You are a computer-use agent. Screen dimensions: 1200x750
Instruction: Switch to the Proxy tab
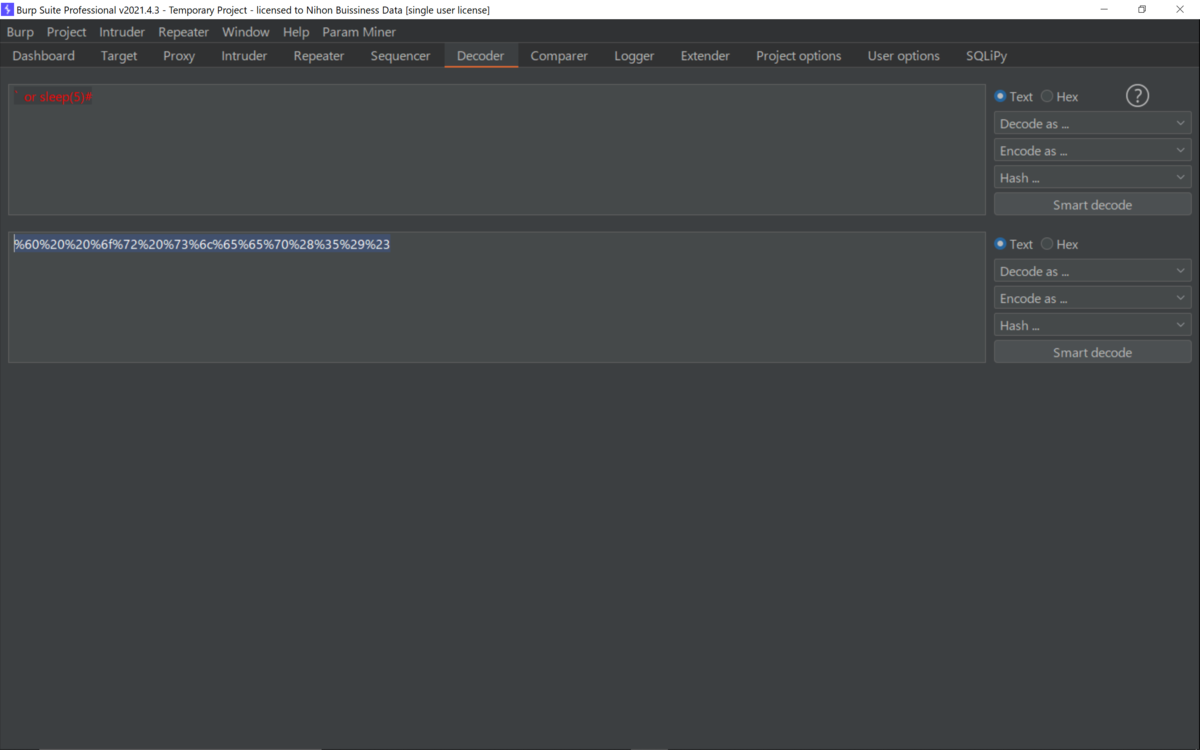(x=179, y=56)
